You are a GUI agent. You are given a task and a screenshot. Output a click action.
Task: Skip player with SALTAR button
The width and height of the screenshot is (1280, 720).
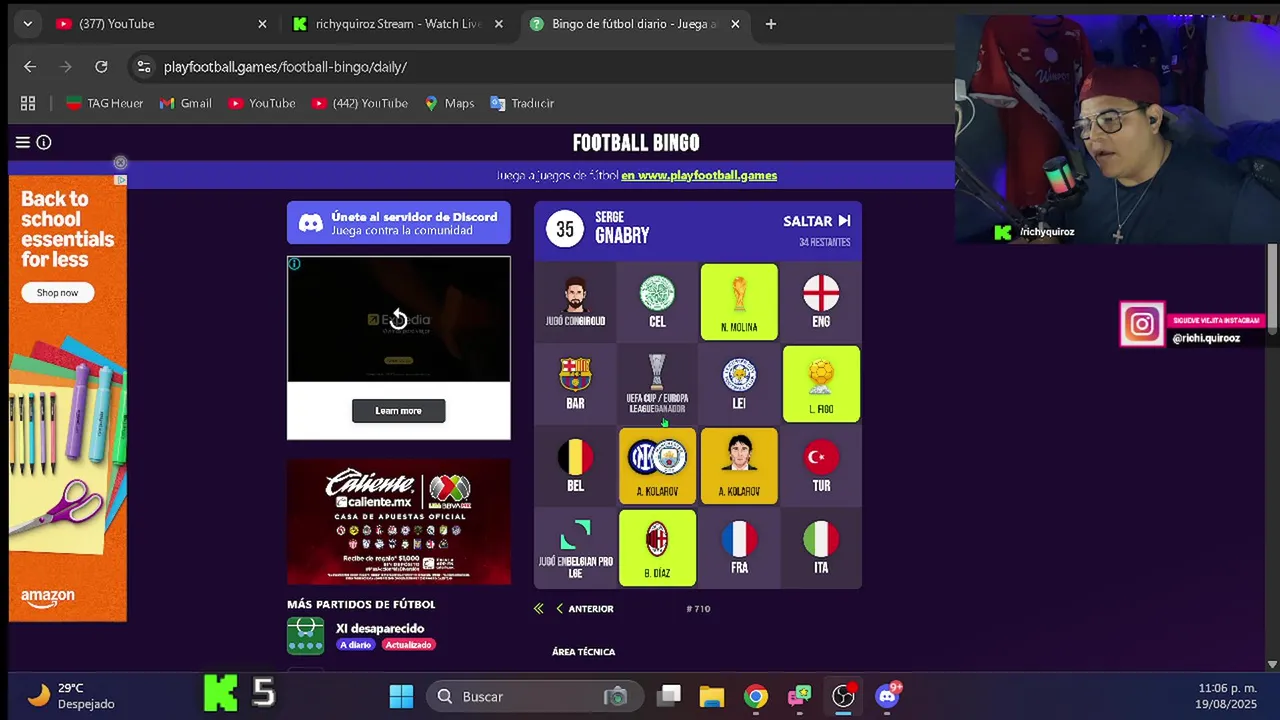[x=817, y=221]
